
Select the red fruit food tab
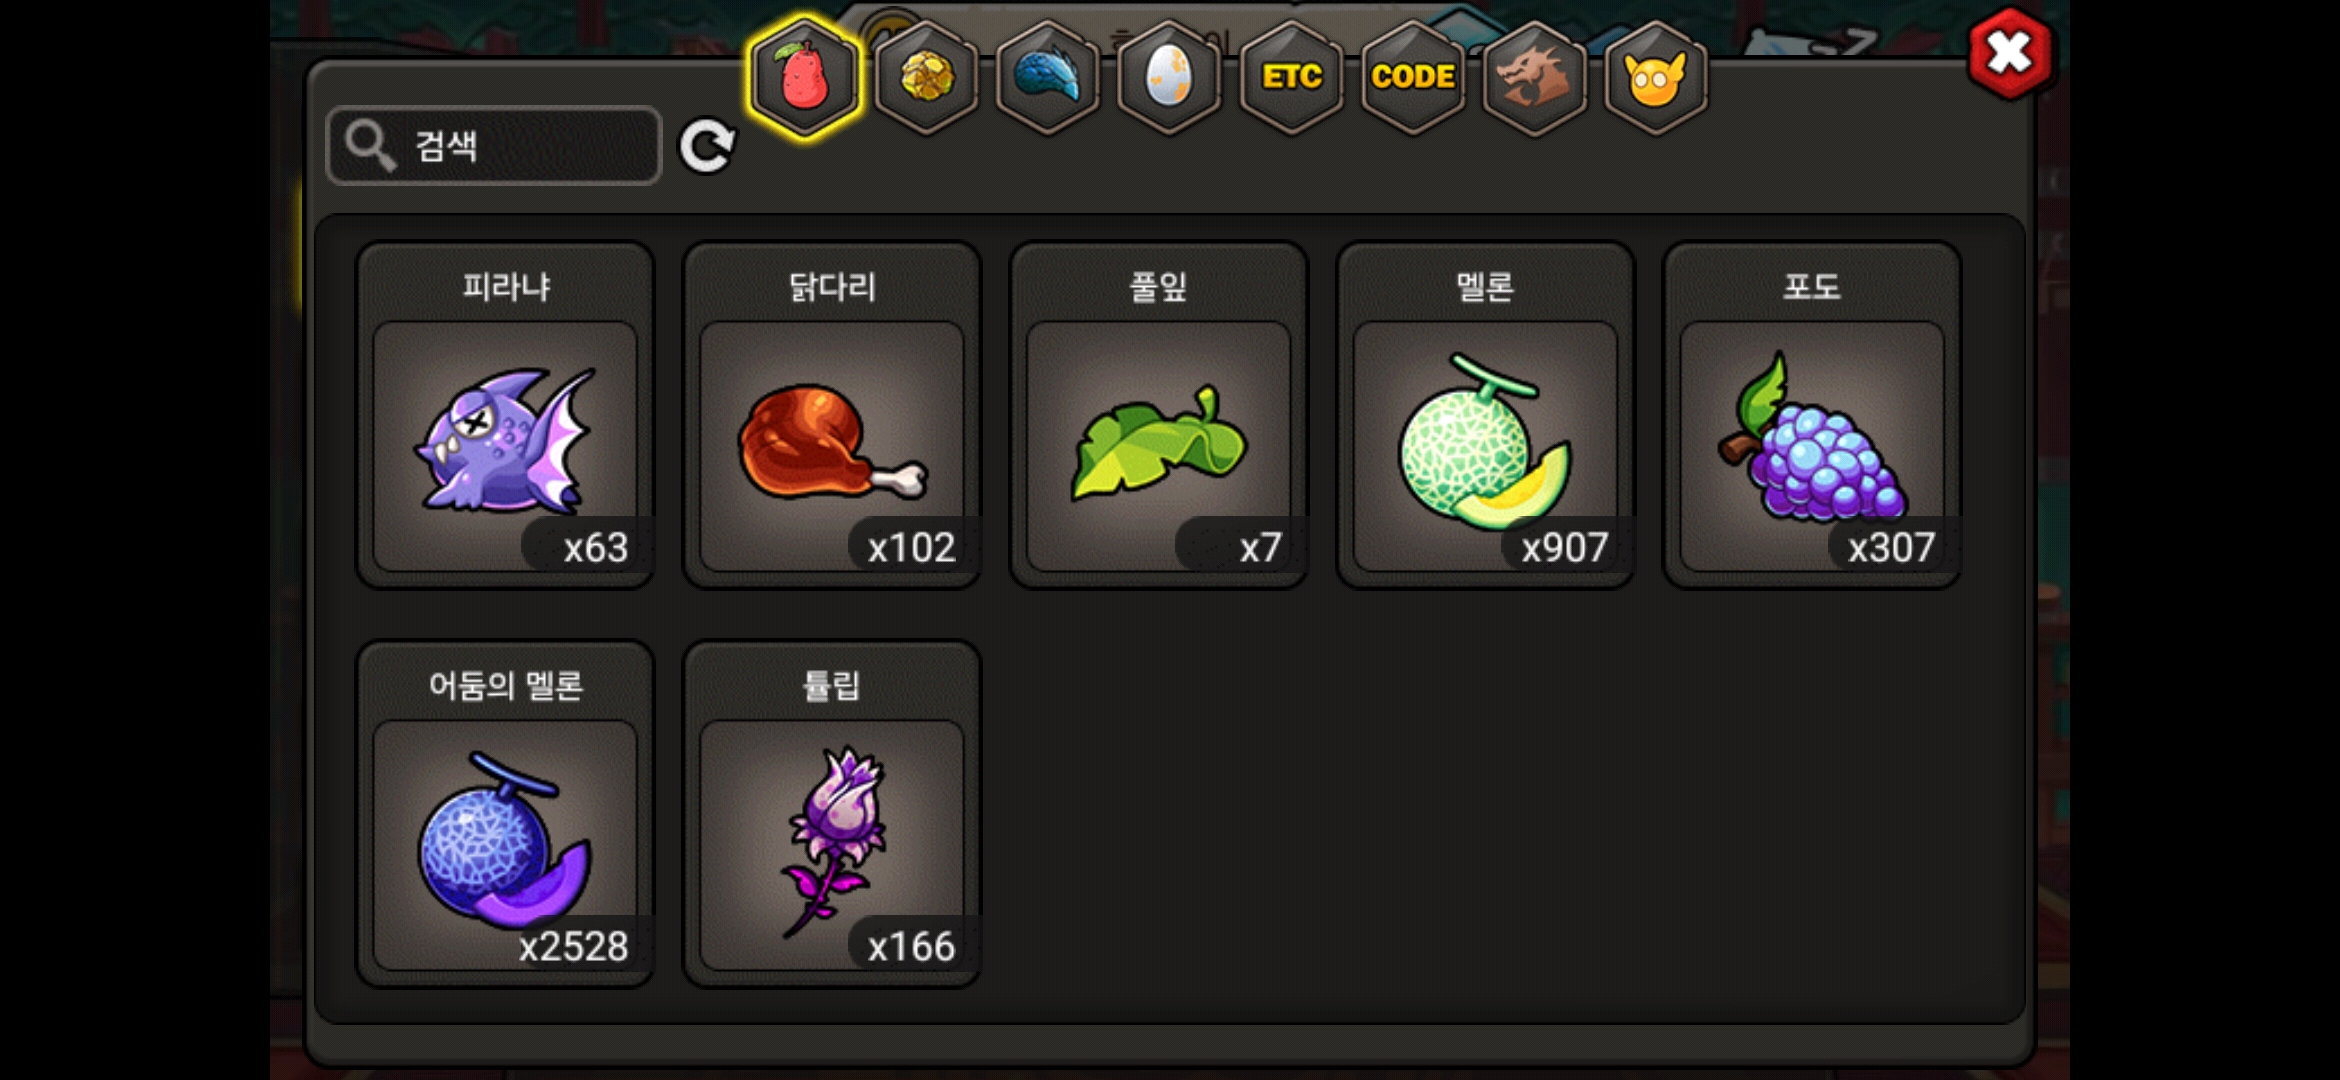[x=804, y=77]
